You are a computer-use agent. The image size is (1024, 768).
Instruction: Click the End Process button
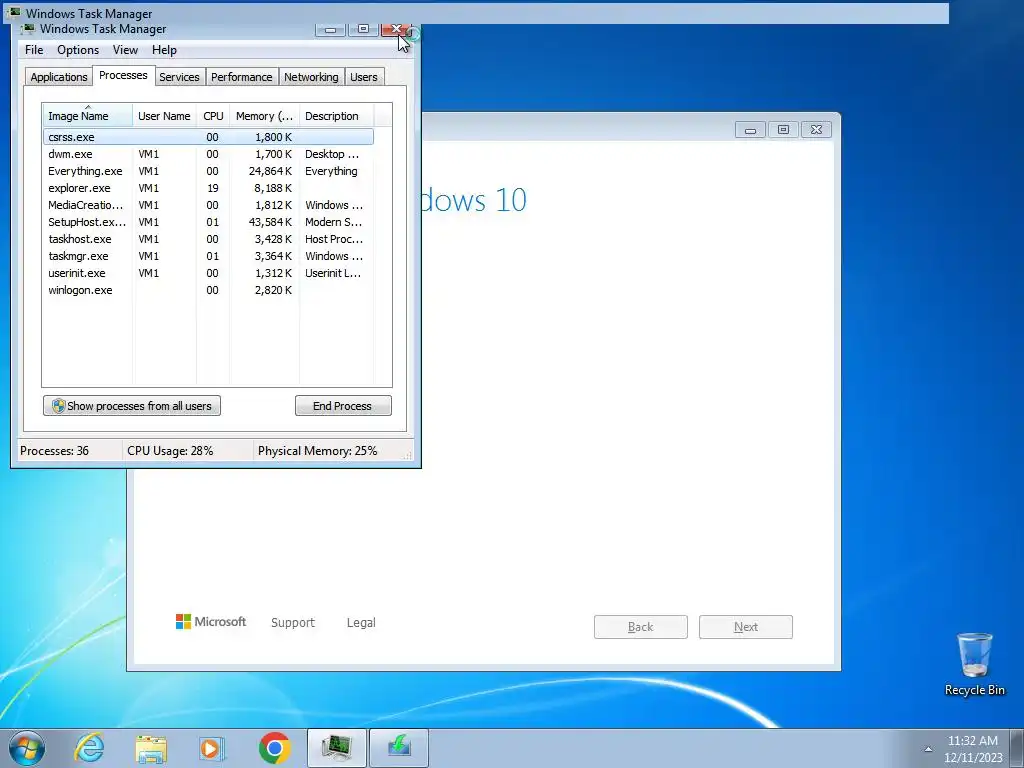pyautogui.click(x=343, y=406)
